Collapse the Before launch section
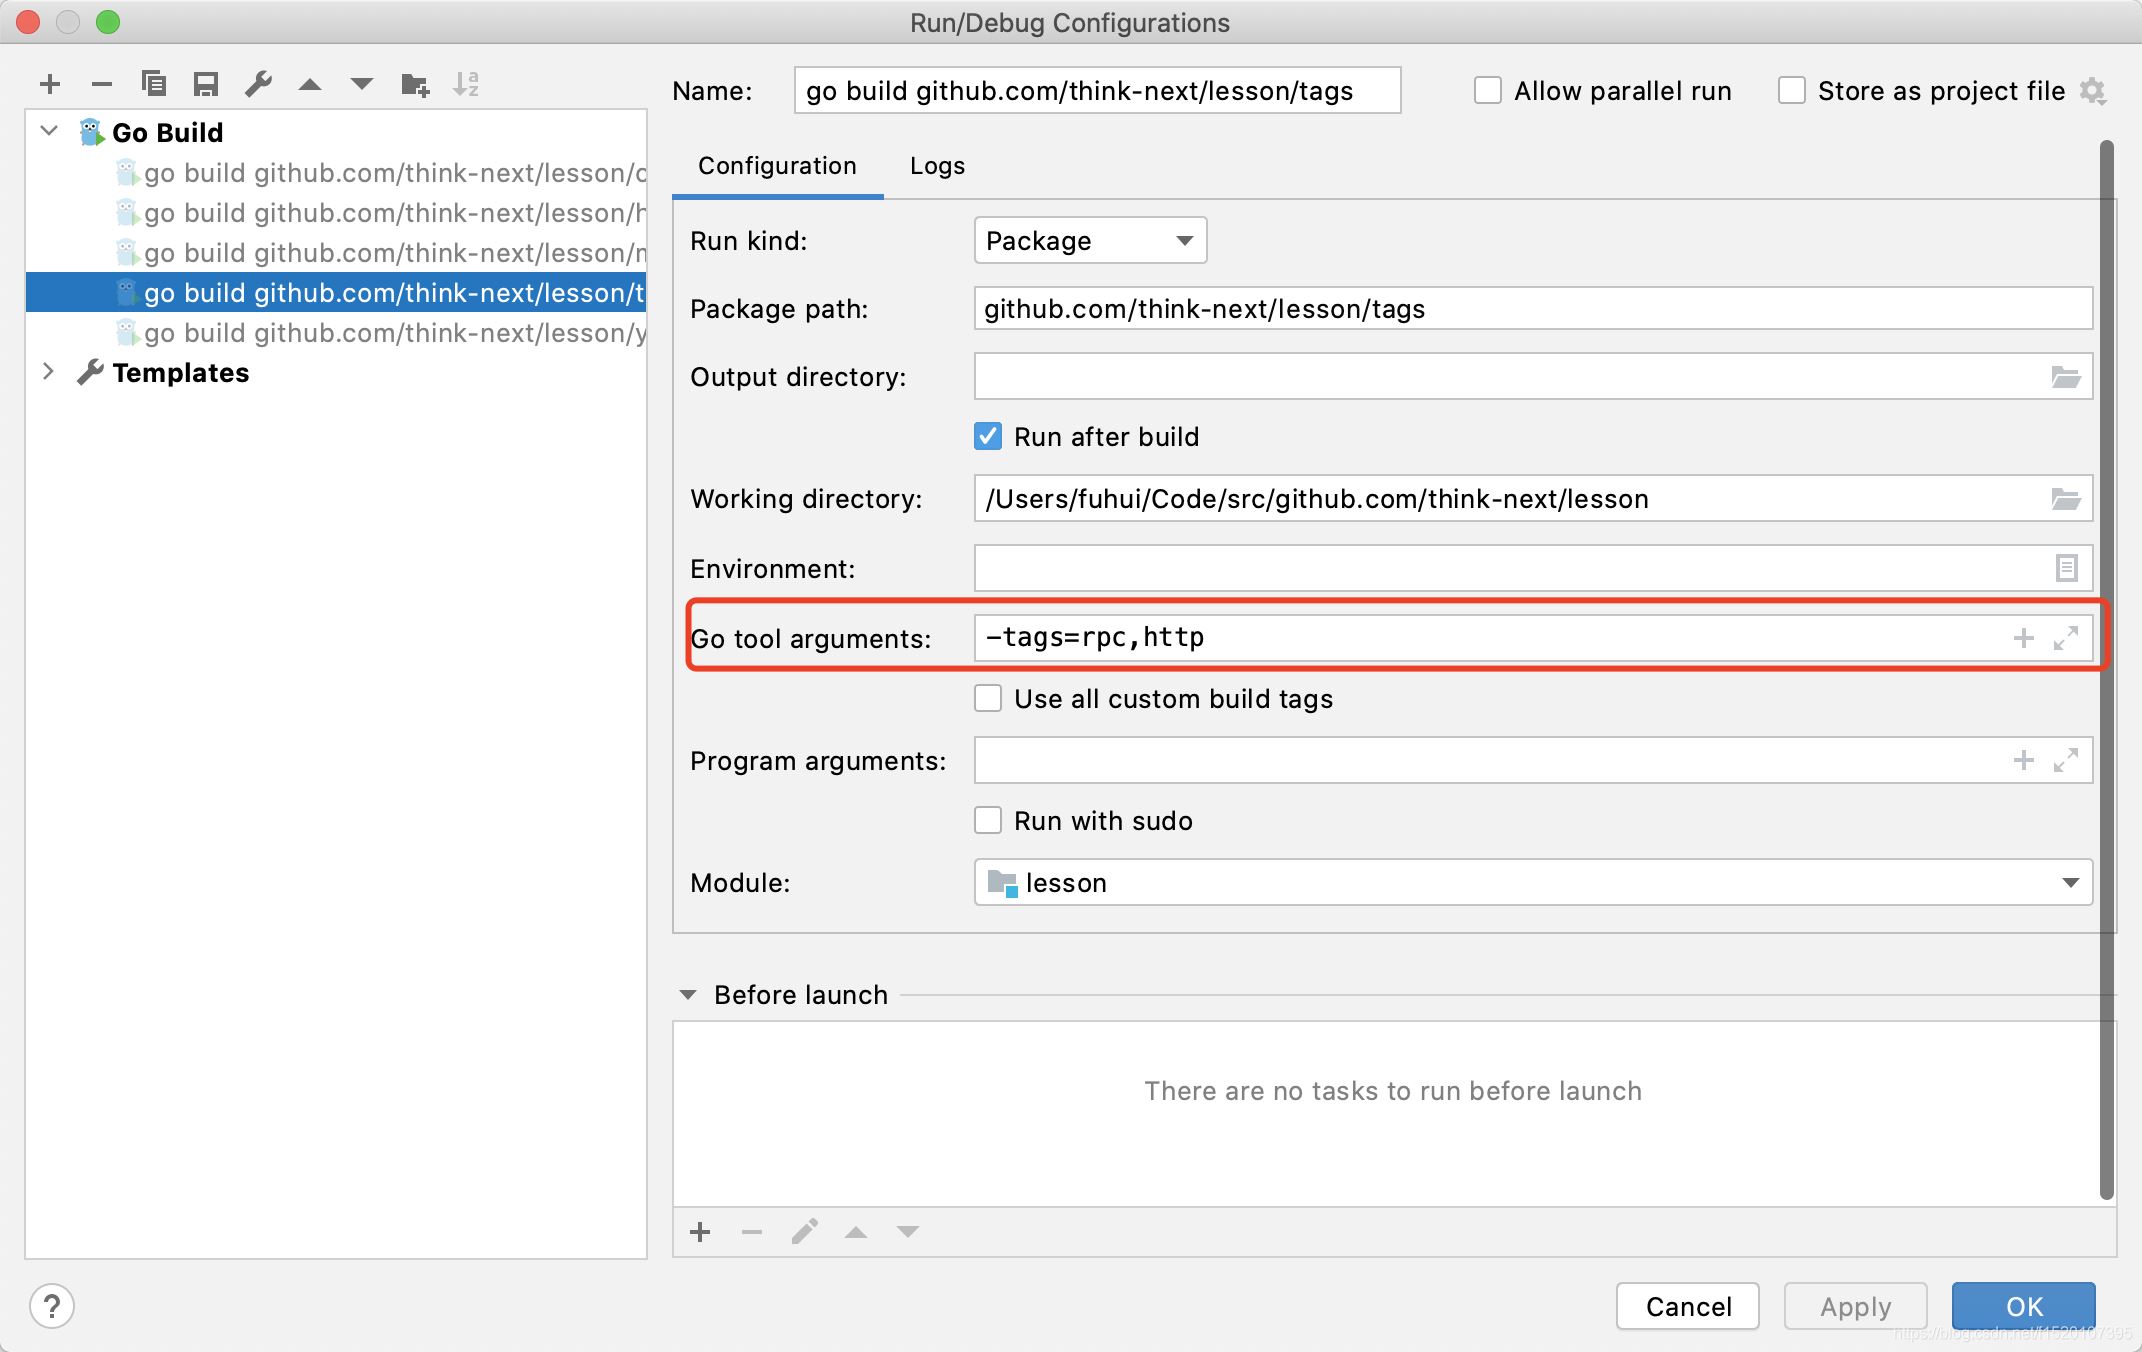Screen dimensions: 2142x1352 coord(688,995)
